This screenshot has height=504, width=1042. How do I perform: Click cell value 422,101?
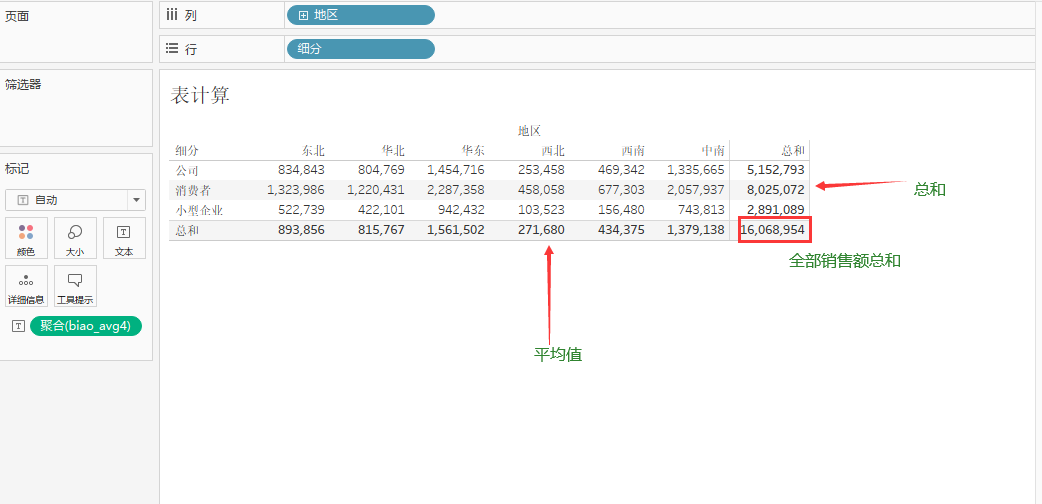coord(381,210)
